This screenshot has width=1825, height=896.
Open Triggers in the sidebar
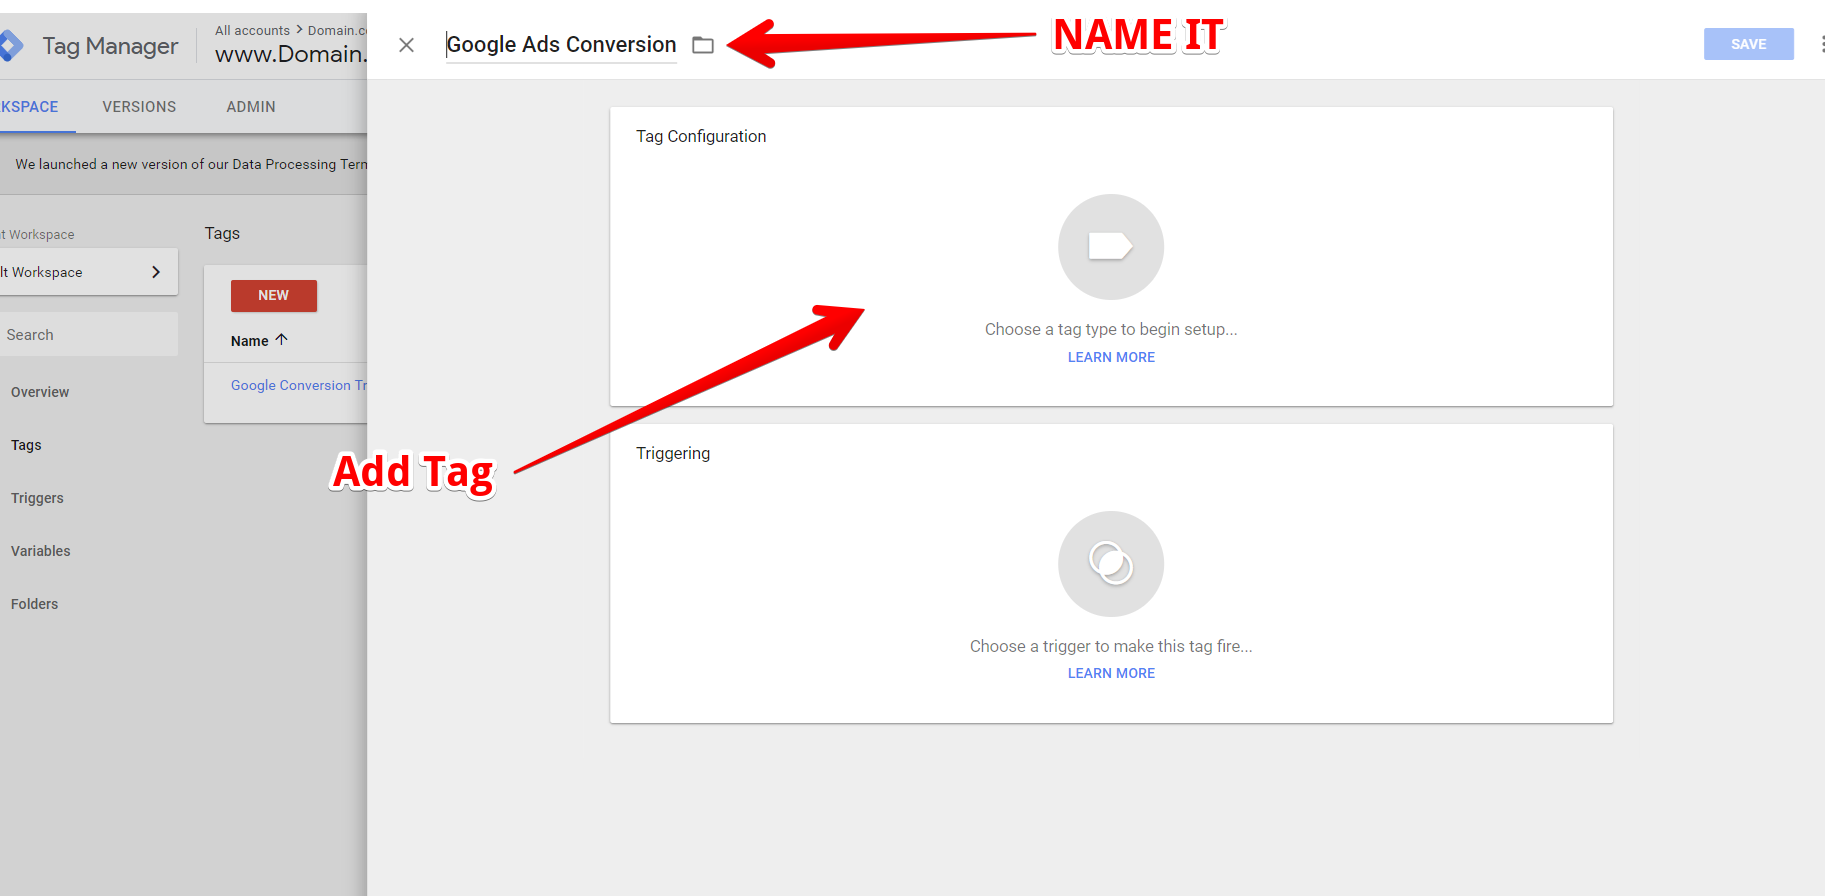pyautogui.click(x=37, y=498)
